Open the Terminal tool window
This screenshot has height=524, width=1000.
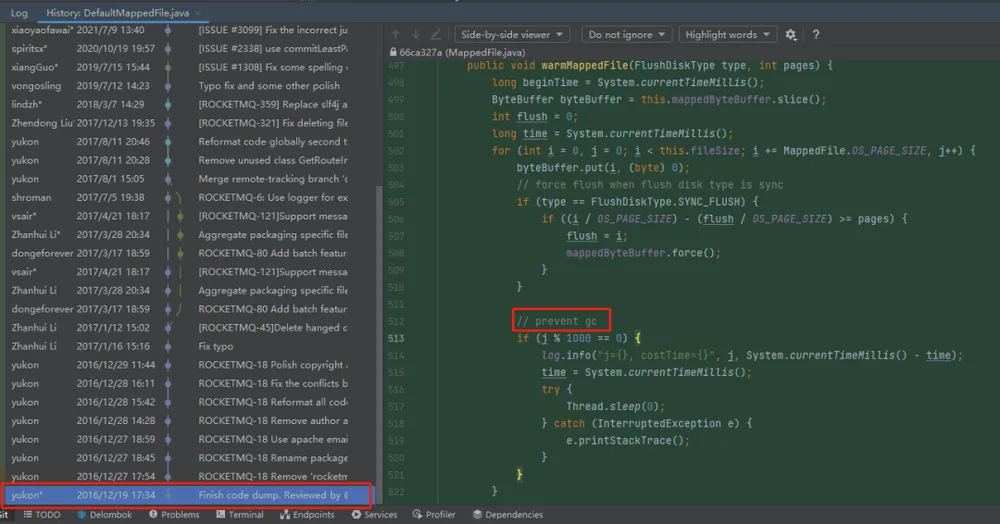[x=240, y=514]
